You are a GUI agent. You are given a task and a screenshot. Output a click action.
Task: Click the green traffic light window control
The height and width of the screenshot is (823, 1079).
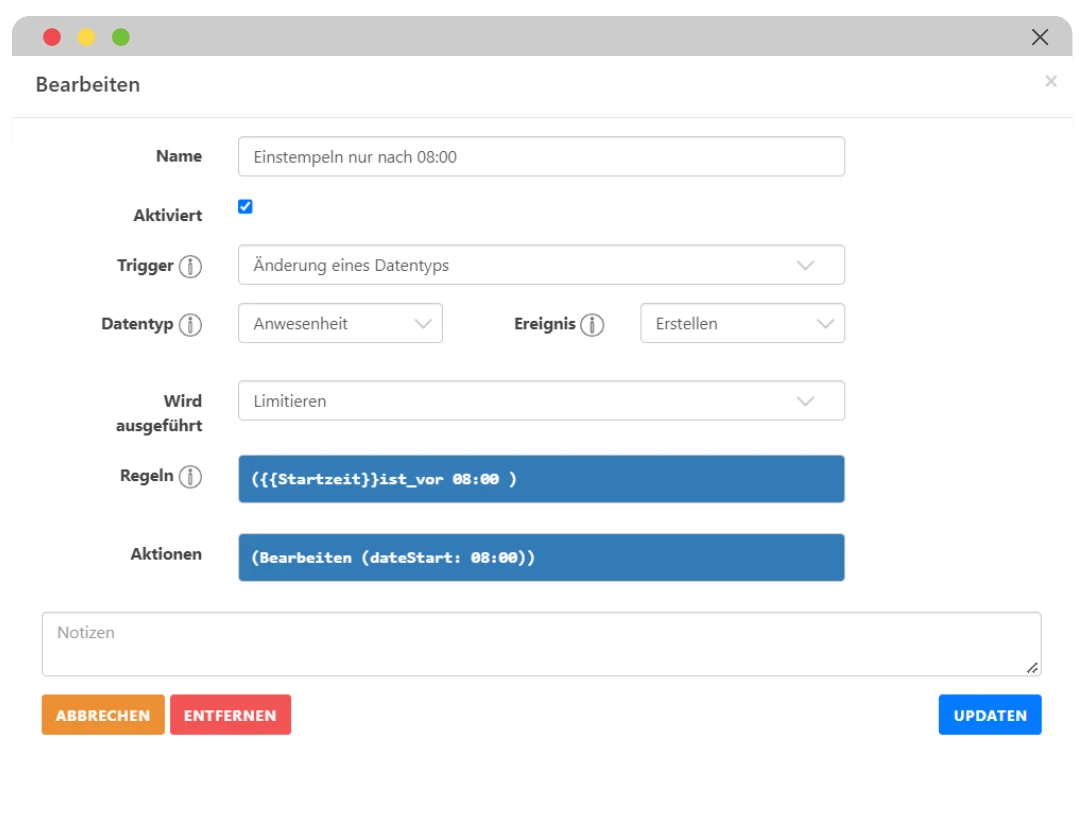pos(119,37)
